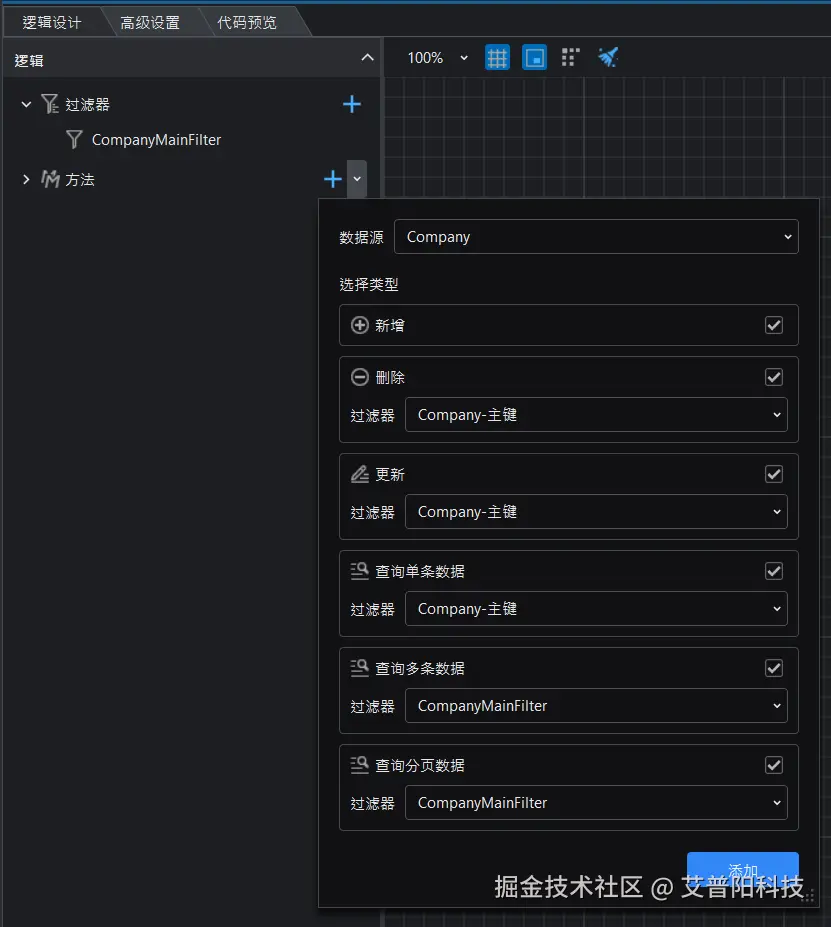Disable the 查询分页数据 checkbox

coord(773,764)
